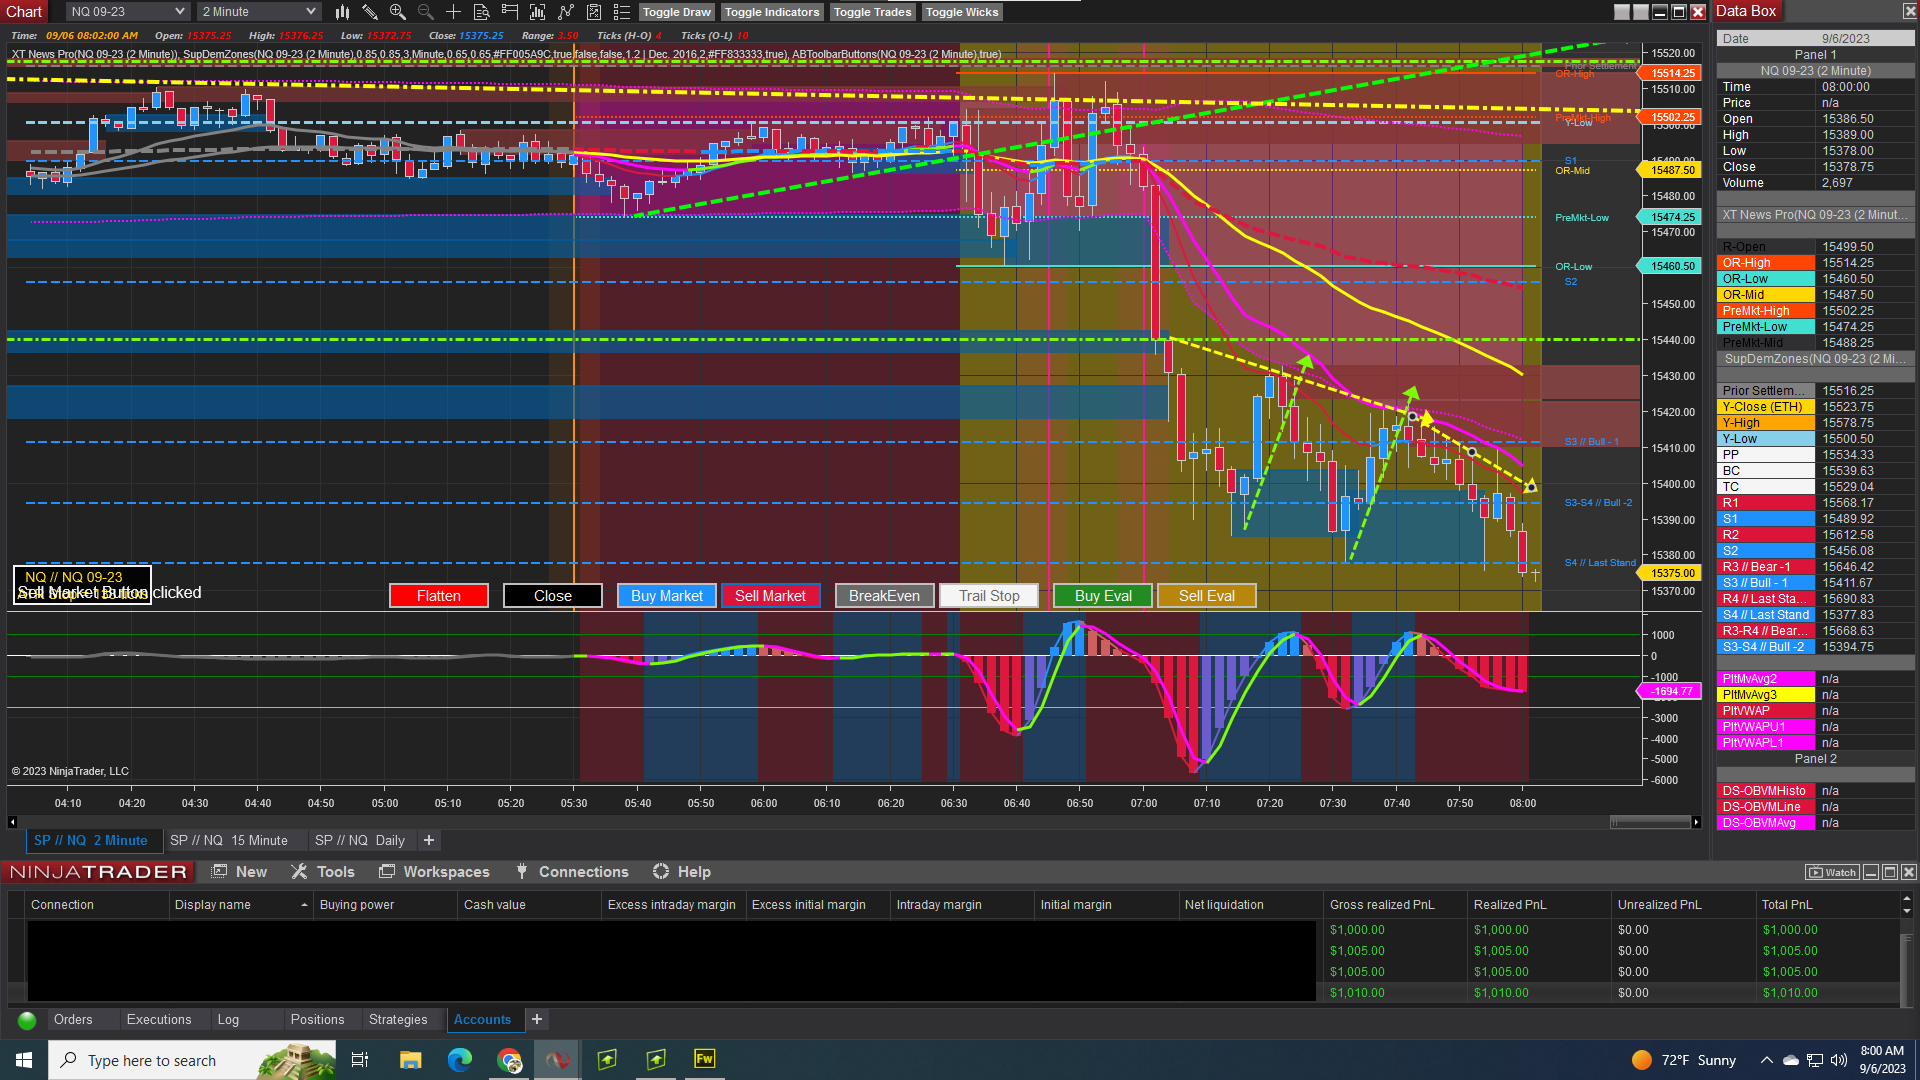Click the Trail Stop button
Image resolution: width=1920 pixels, height=1080 pixels.
989,596
